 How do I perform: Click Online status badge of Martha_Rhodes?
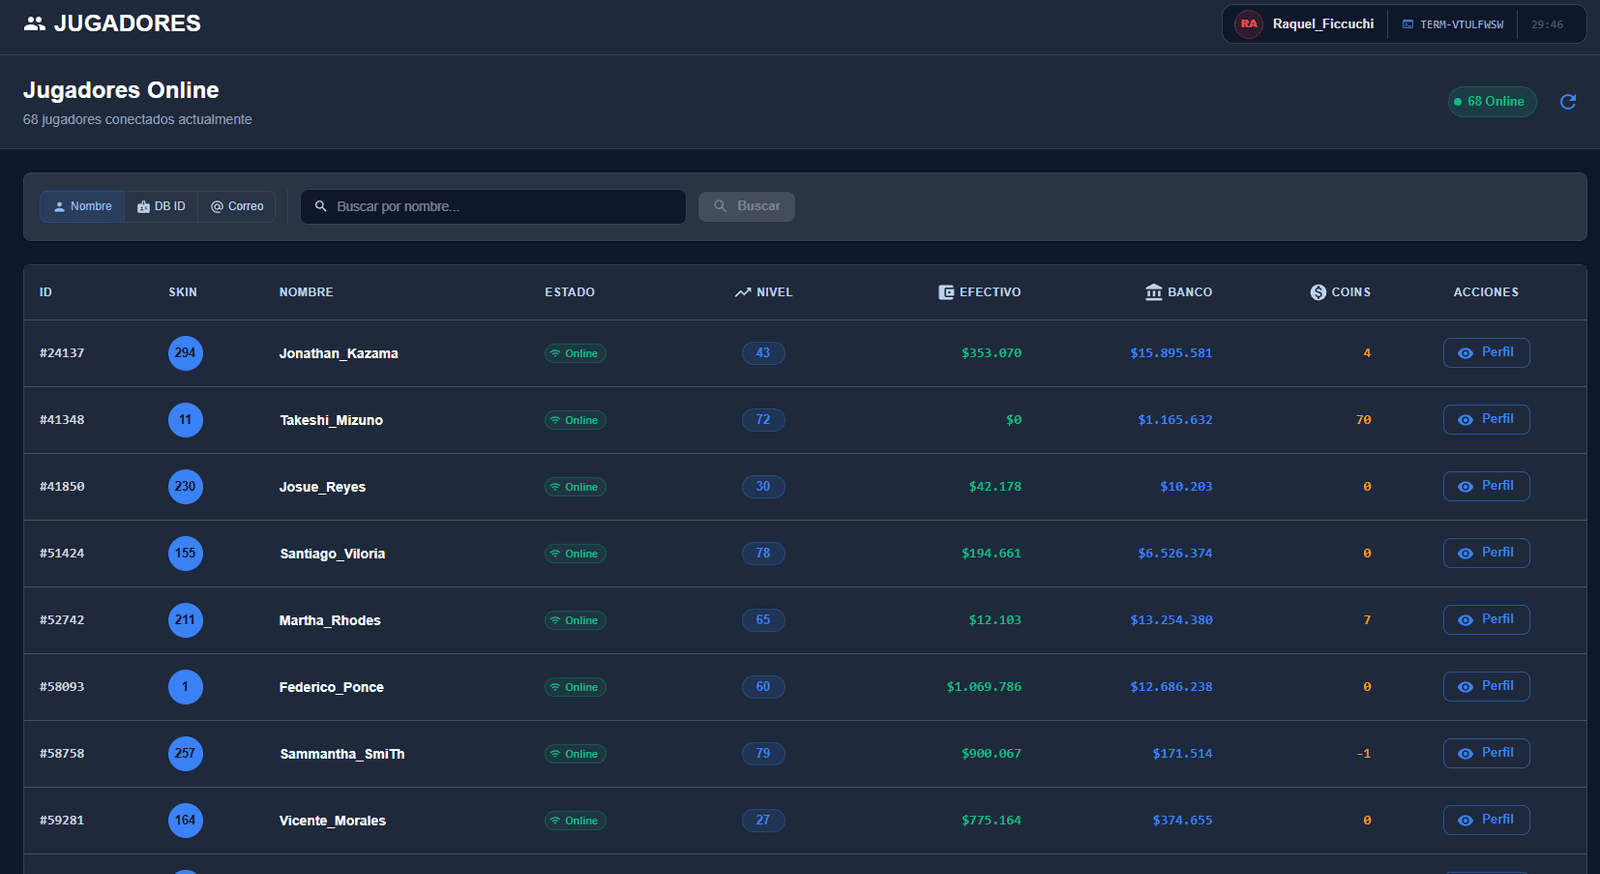pos(575,620)
